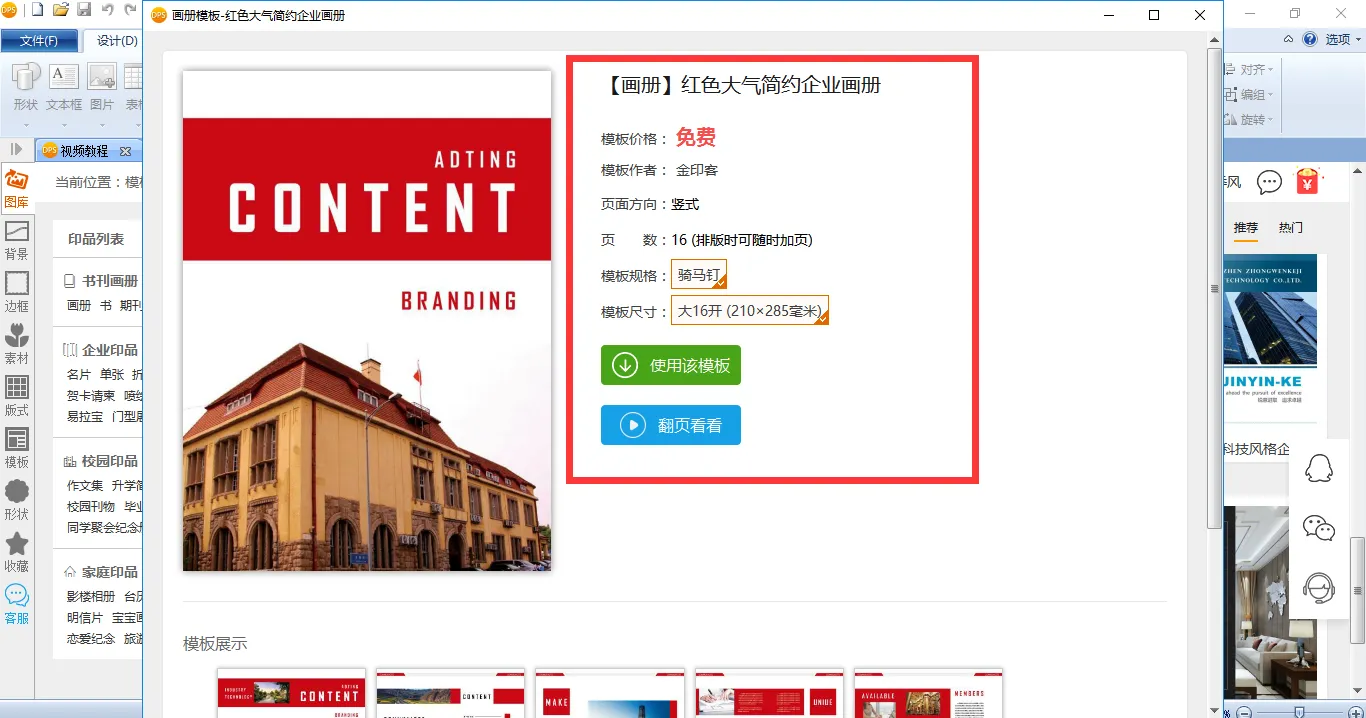The height and width of the screenshot is (718, 1366).
Task: Switch to the 热门 tab
Action: (x=1291, y=228)
